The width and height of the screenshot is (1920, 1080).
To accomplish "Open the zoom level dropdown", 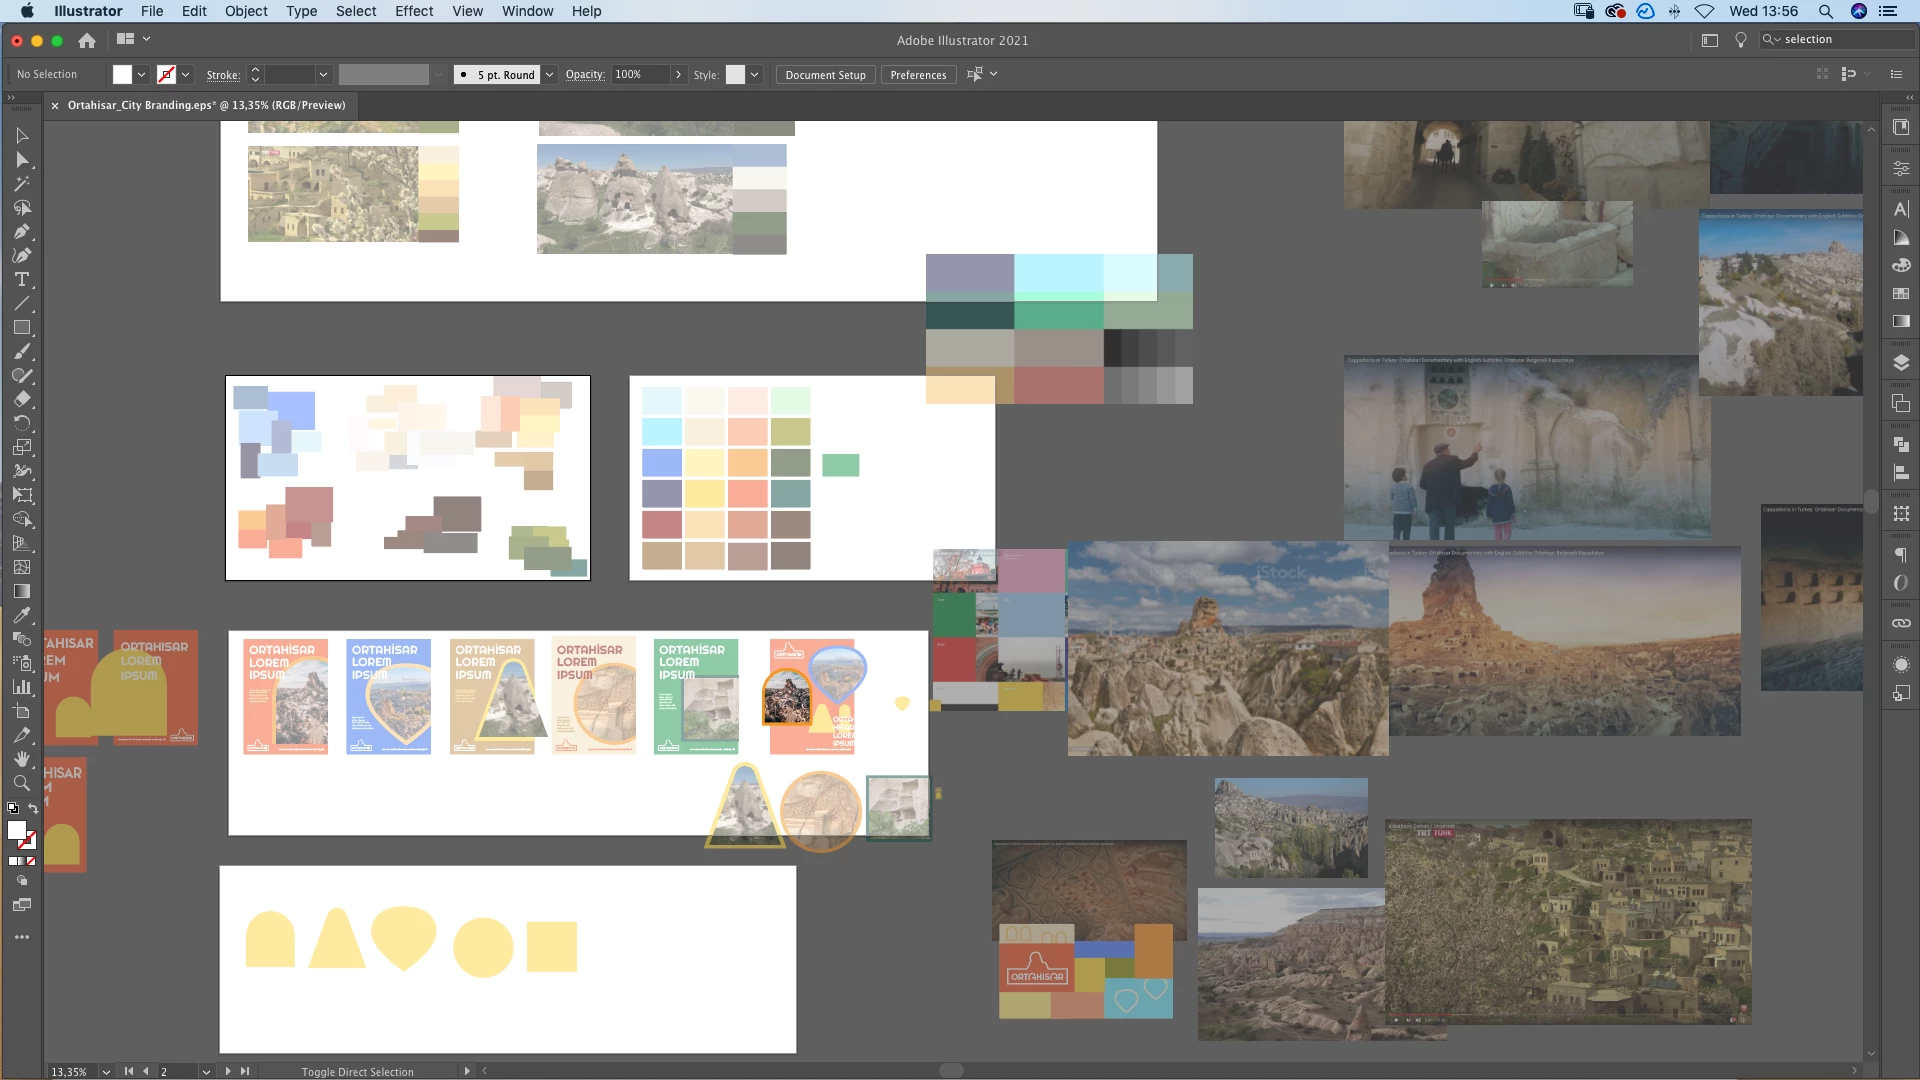I will click(x=106, y=1072).
